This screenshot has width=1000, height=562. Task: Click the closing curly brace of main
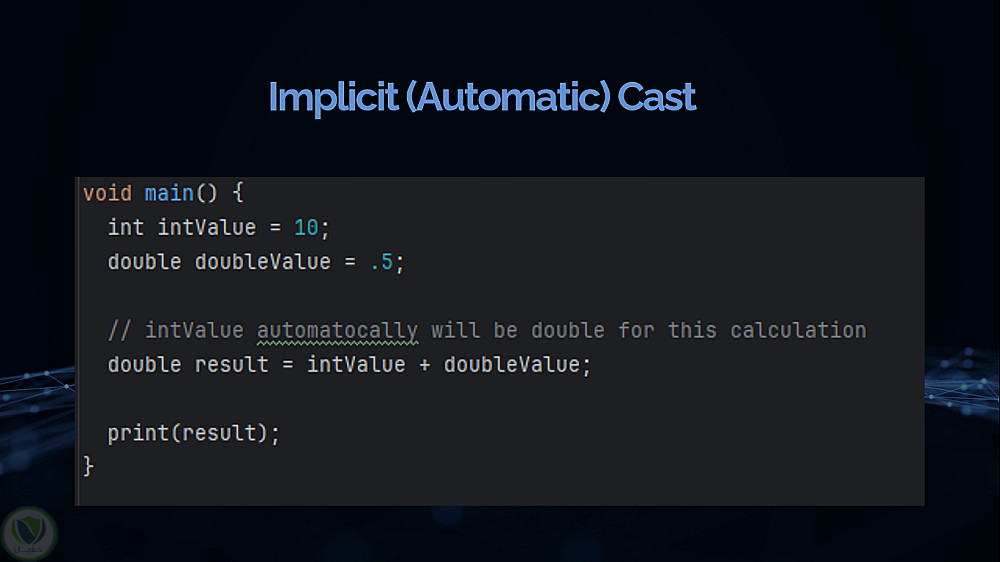[x=88, y=466]
